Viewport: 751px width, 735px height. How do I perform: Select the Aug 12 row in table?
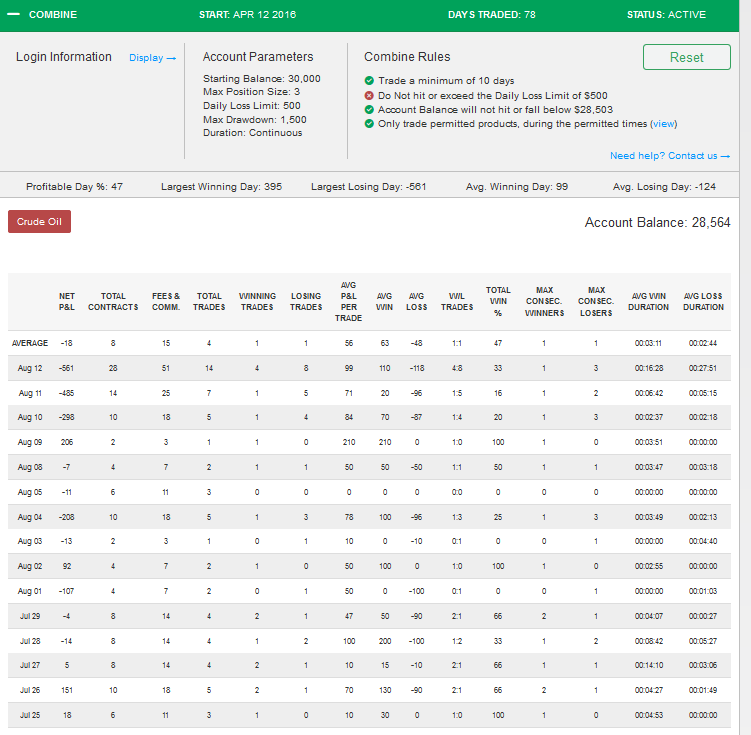click(x=369, y=368)
